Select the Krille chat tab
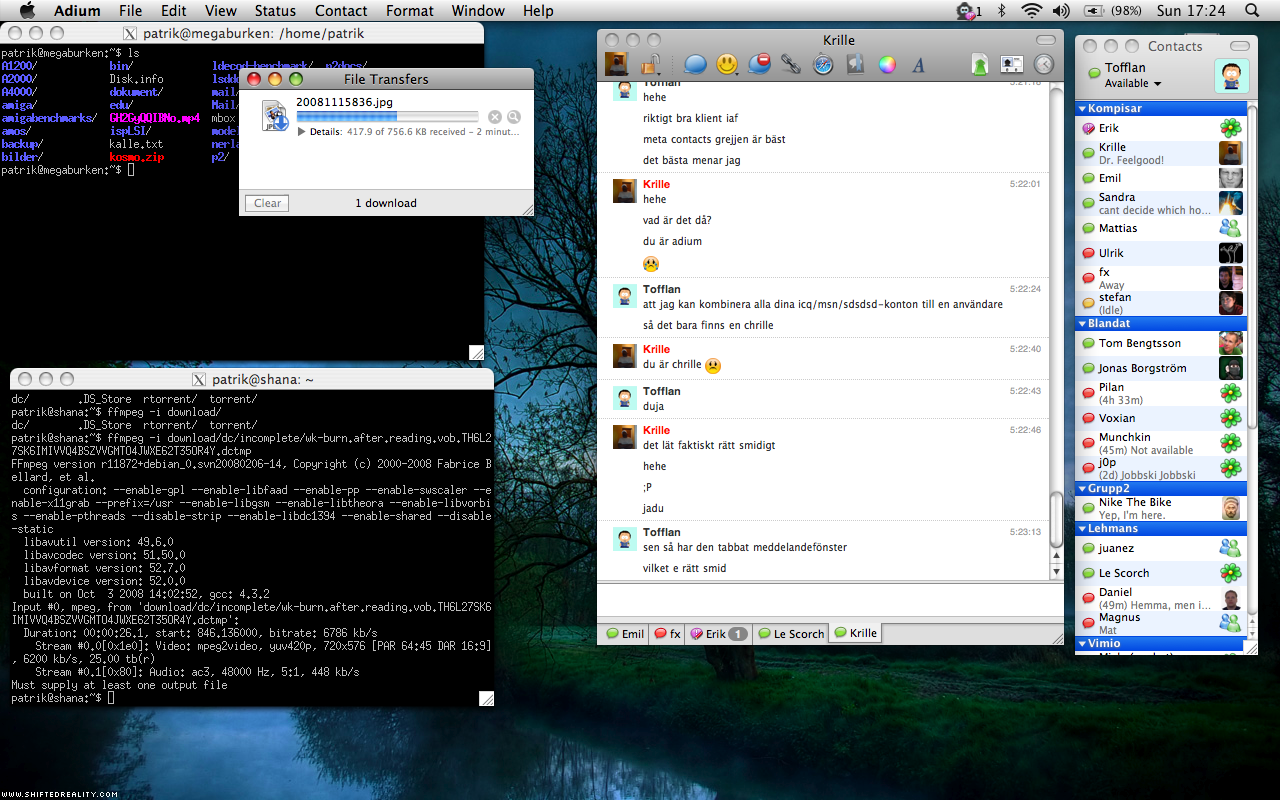 click(x=856, y=632)
